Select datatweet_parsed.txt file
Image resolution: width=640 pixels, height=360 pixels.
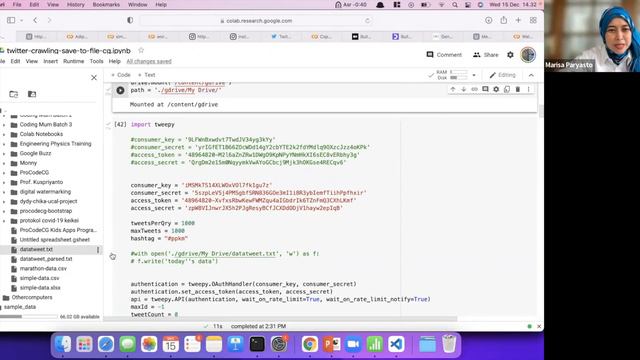[x=46, y=259]
